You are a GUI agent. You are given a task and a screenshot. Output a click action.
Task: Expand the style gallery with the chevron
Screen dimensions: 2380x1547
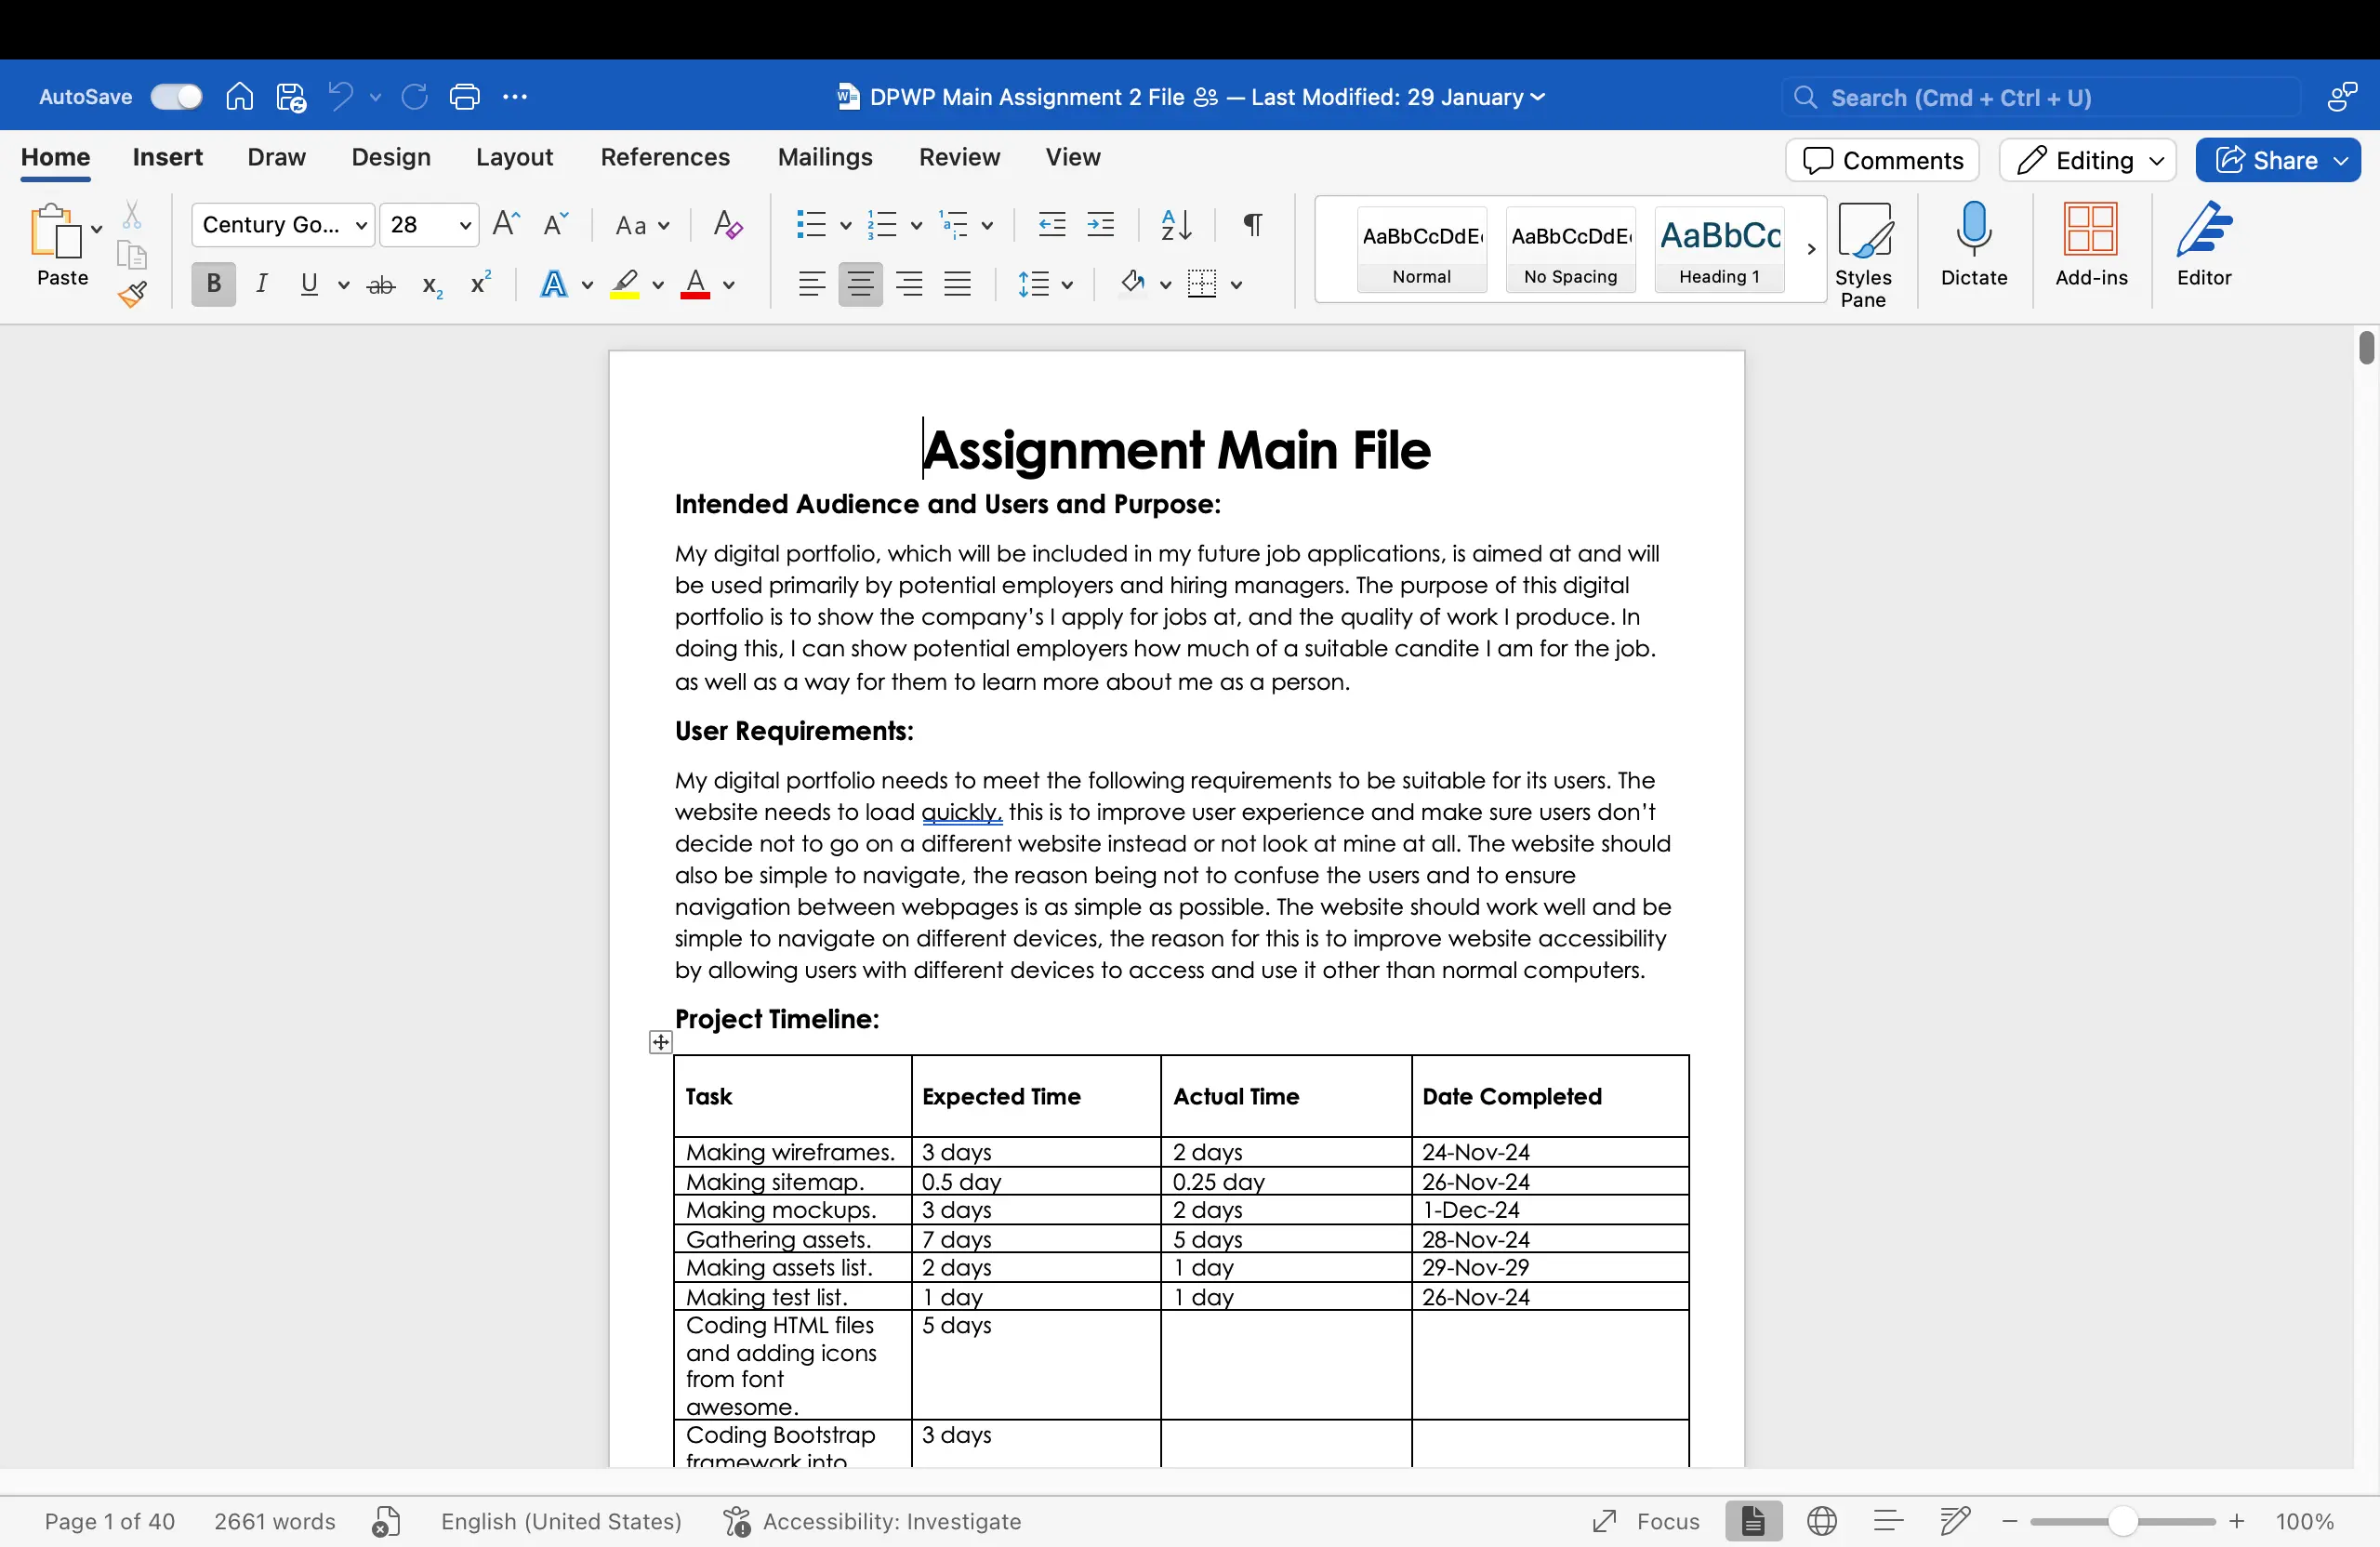[x=1810, y=249]
